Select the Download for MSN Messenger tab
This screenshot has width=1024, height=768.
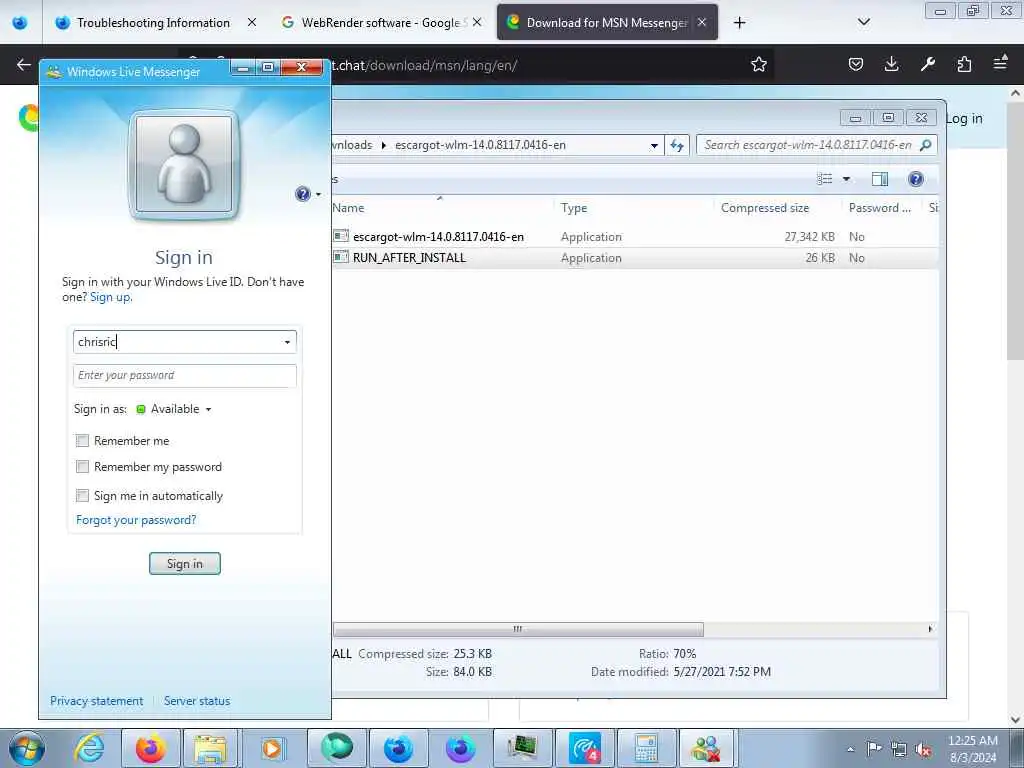pos(607,23)
